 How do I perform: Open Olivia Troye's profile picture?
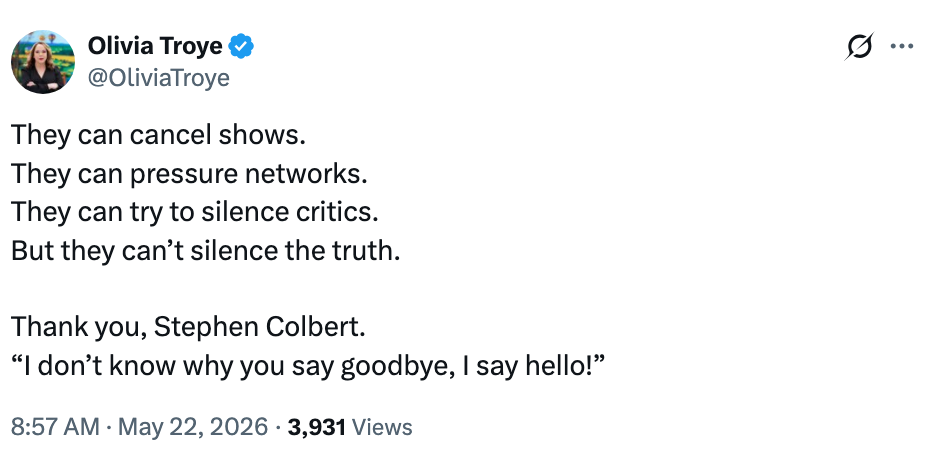(43, 62)
